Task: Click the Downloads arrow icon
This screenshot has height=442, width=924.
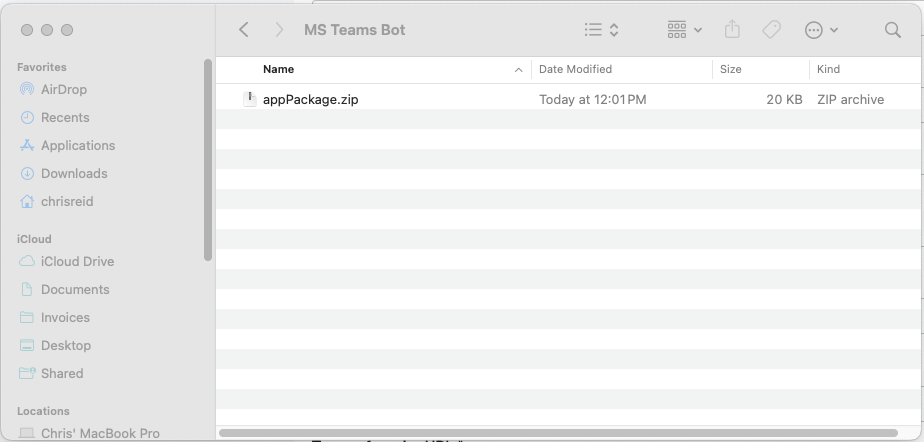Action: [27, 173]
